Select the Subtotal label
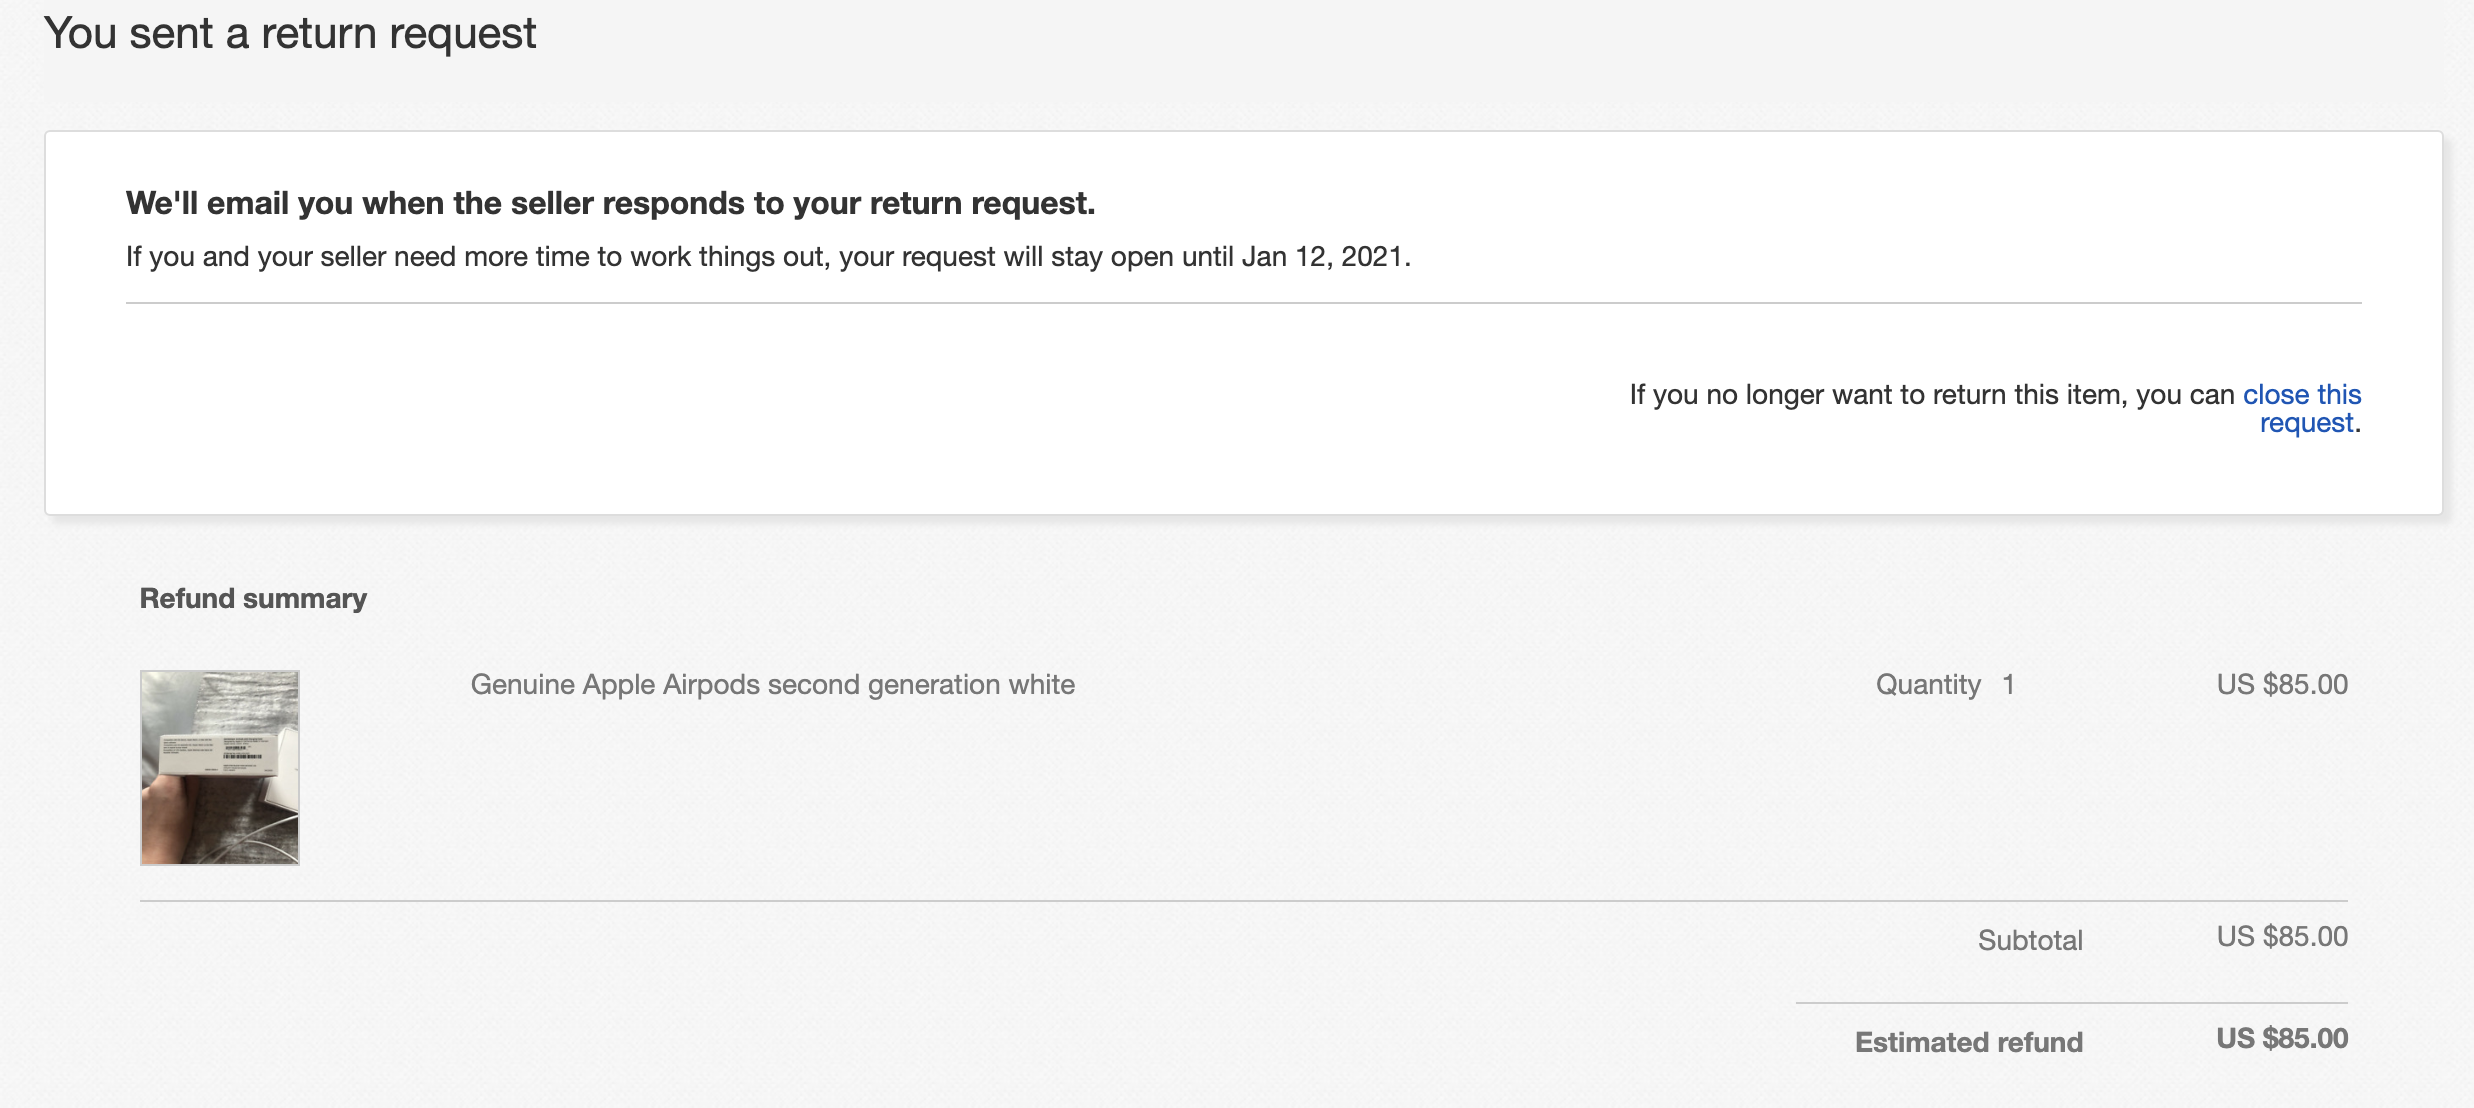Viewport: 2474px width, 1108px height. click(2029, 939)
